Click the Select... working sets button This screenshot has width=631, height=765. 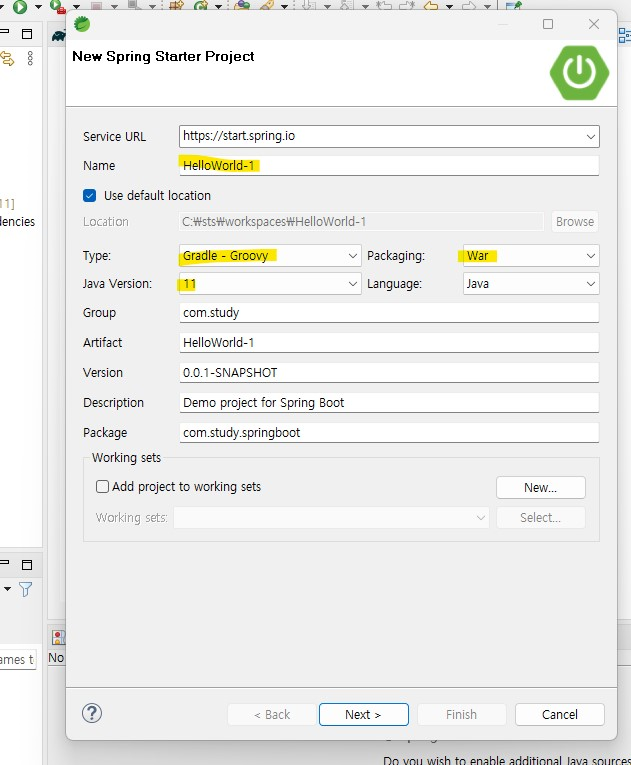[541, 518]
